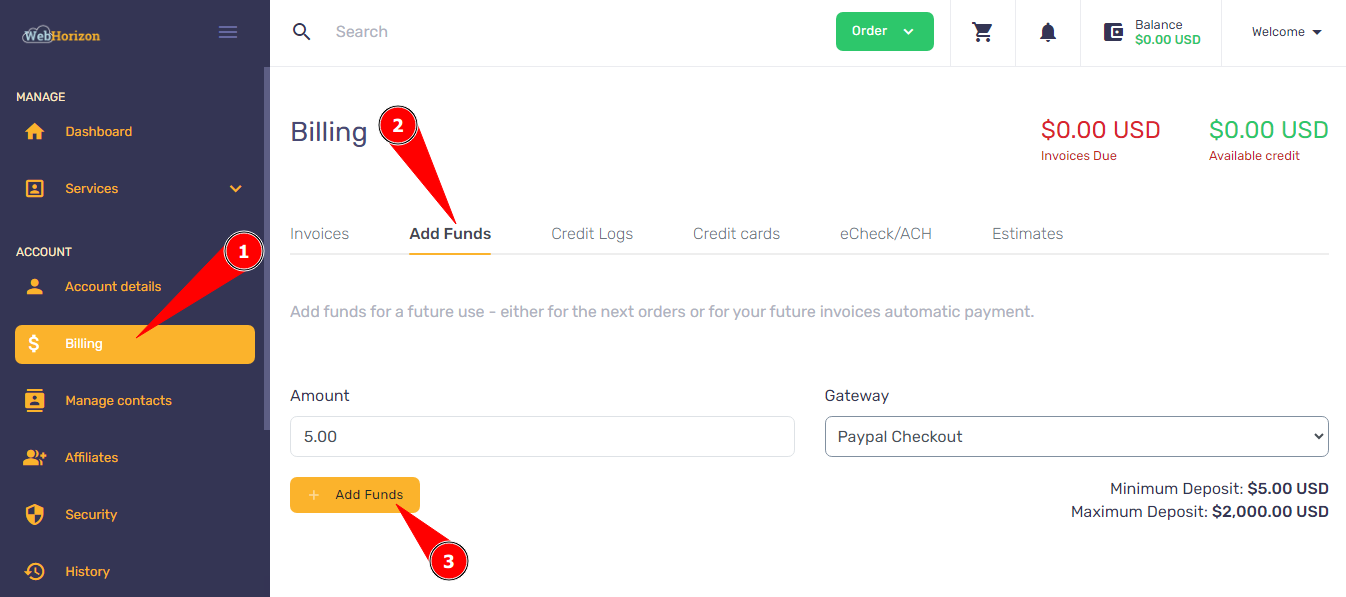
Task: Open Manage contacts via its icon
Action: (35, 400)
